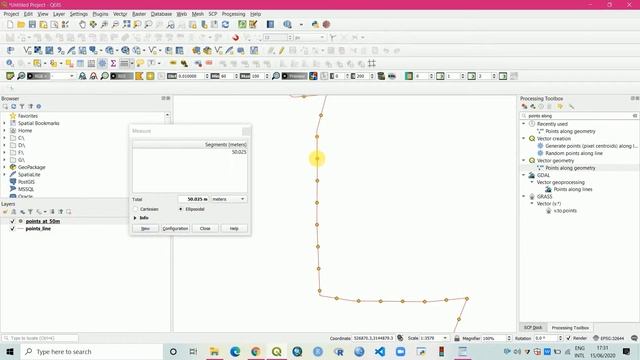Switch to the Processing Toolbox tab

(x=570, y=328)
